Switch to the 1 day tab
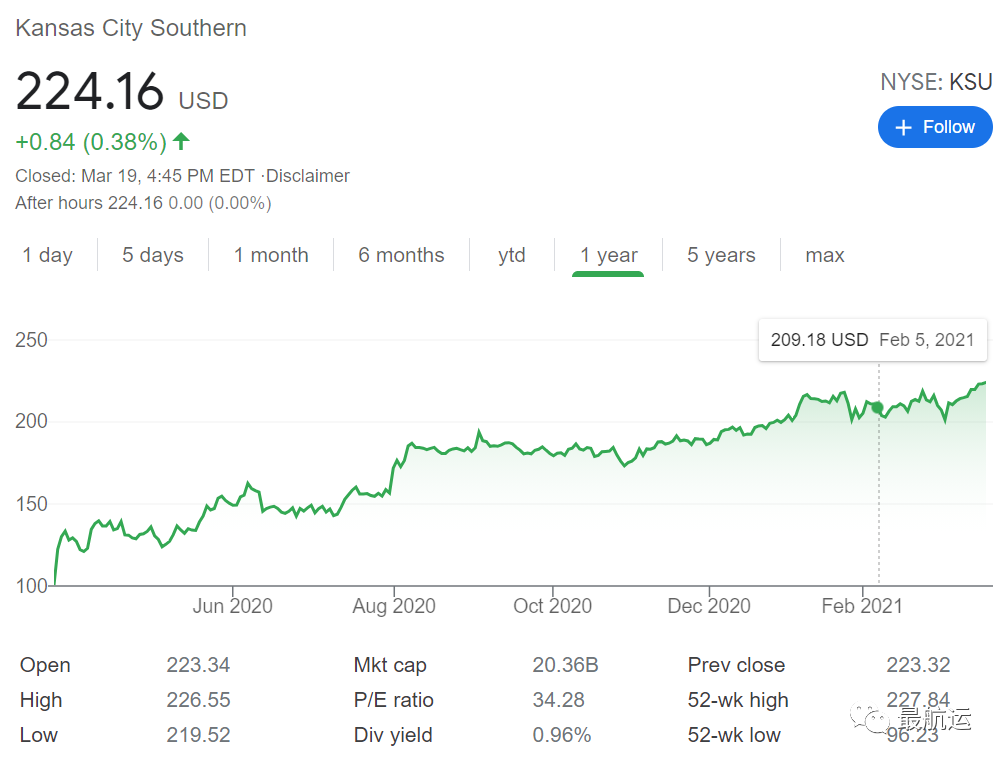This screenshot has width=1004, height=763. point(48,255)
